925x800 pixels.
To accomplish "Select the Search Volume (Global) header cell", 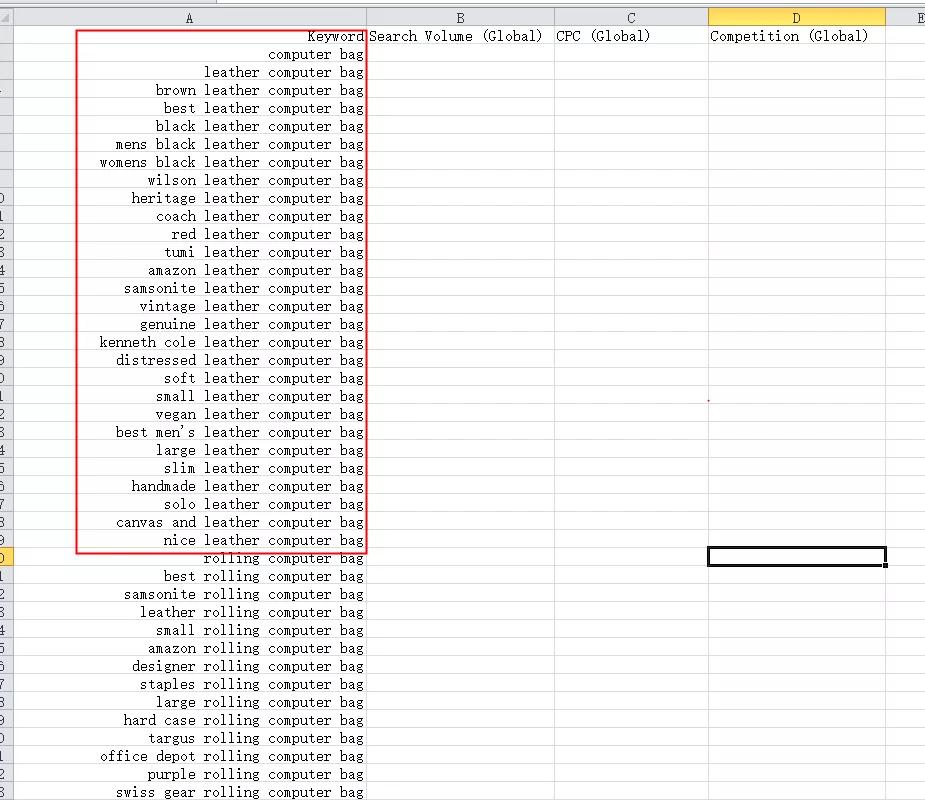I will (460, 36).
